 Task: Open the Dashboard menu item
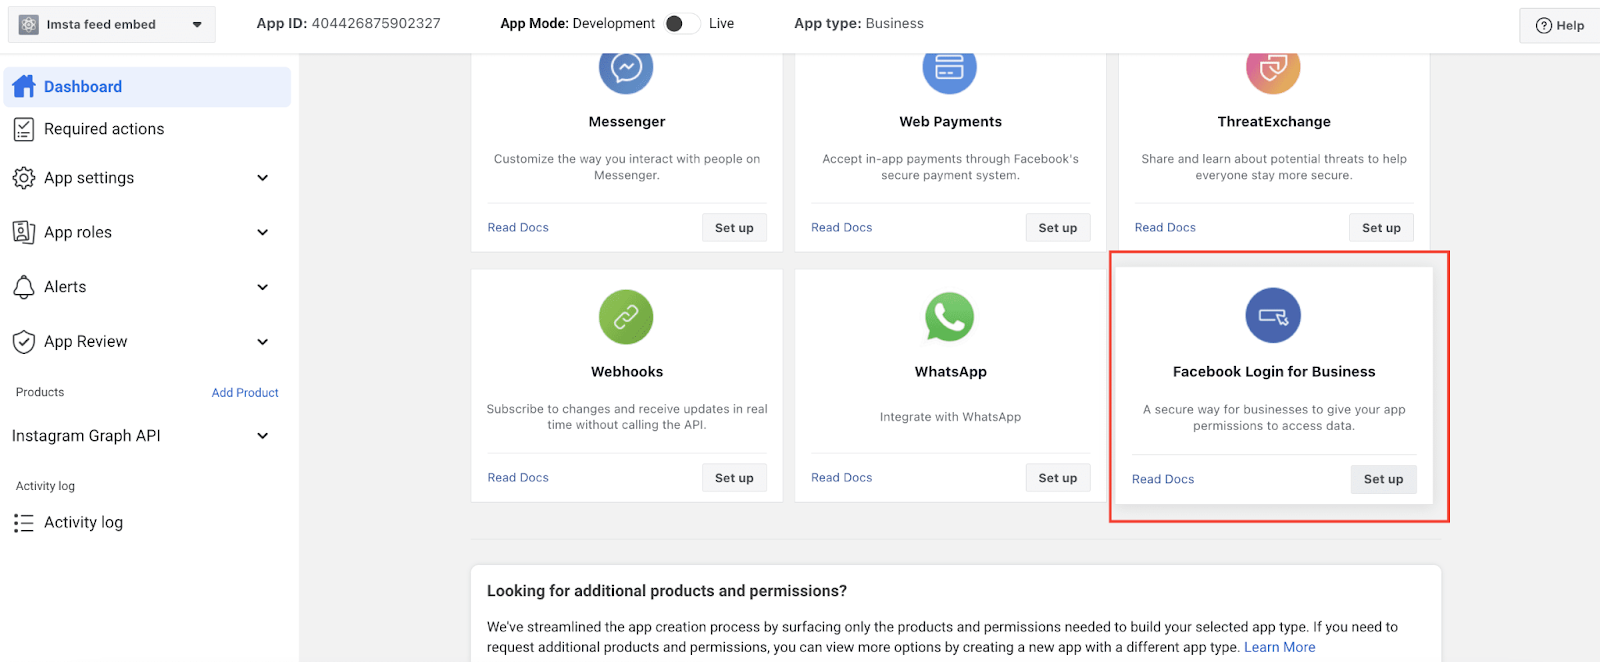pos(148,87)
